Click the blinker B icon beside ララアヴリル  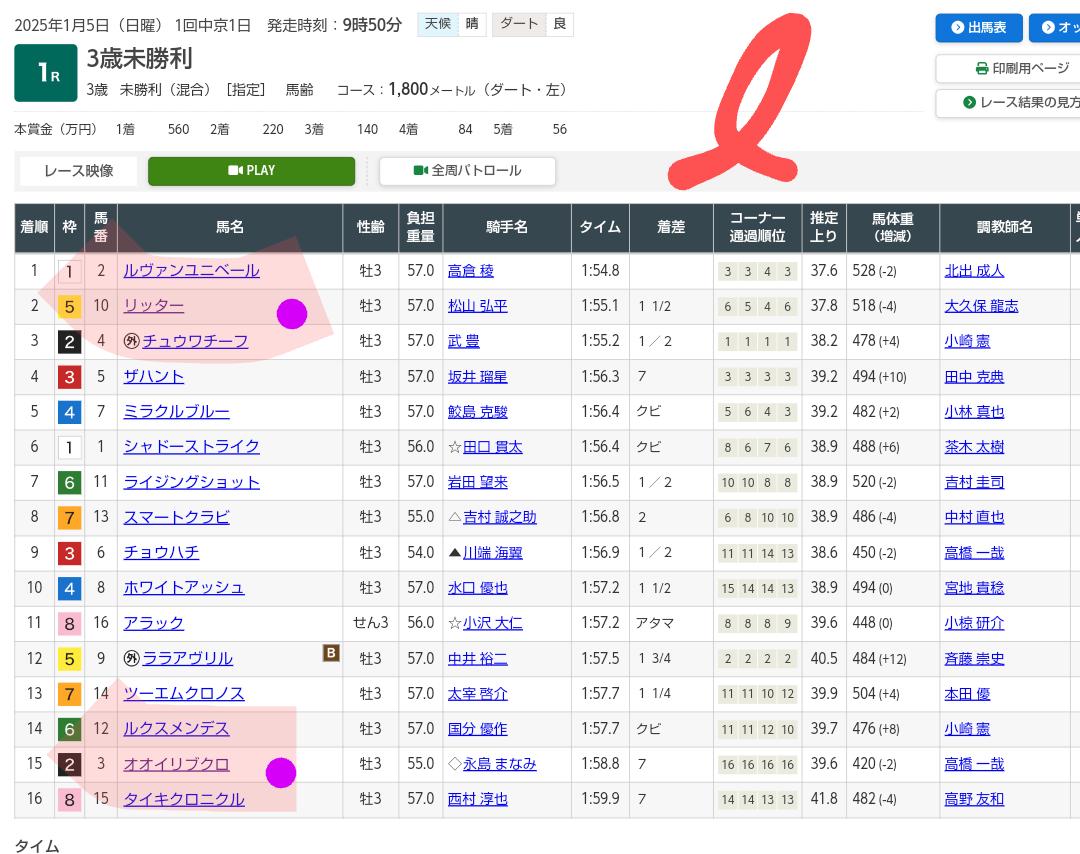coord(331,653)
